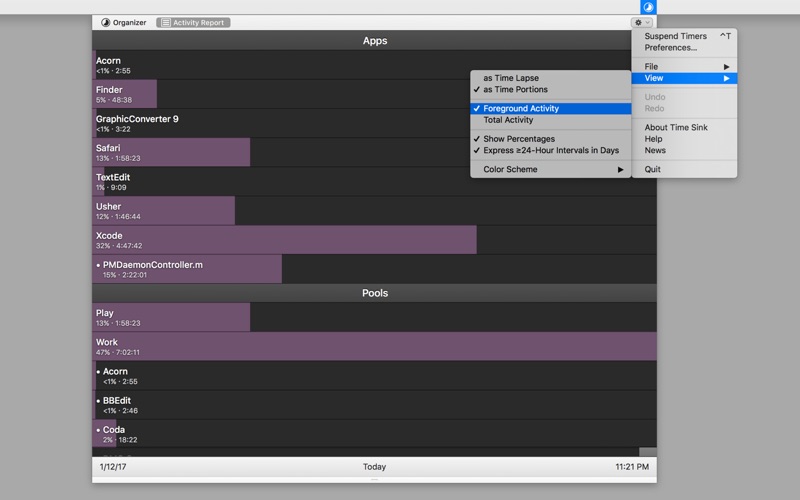The height and width of the screenshot is (500, 800).
Task: Select the Coda row in Pools
Action: pos(374,434)
